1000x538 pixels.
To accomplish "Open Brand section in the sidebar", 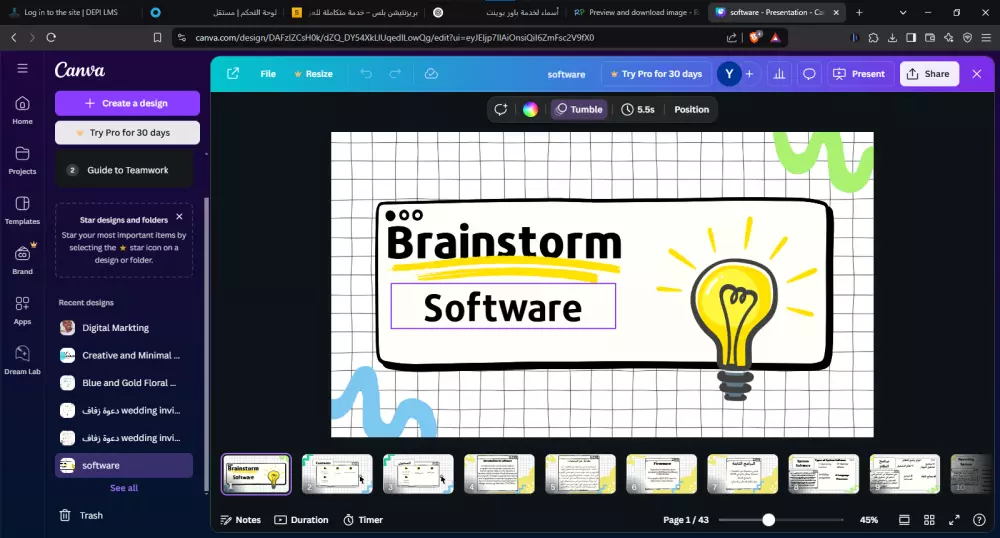I will coord(22,260).
